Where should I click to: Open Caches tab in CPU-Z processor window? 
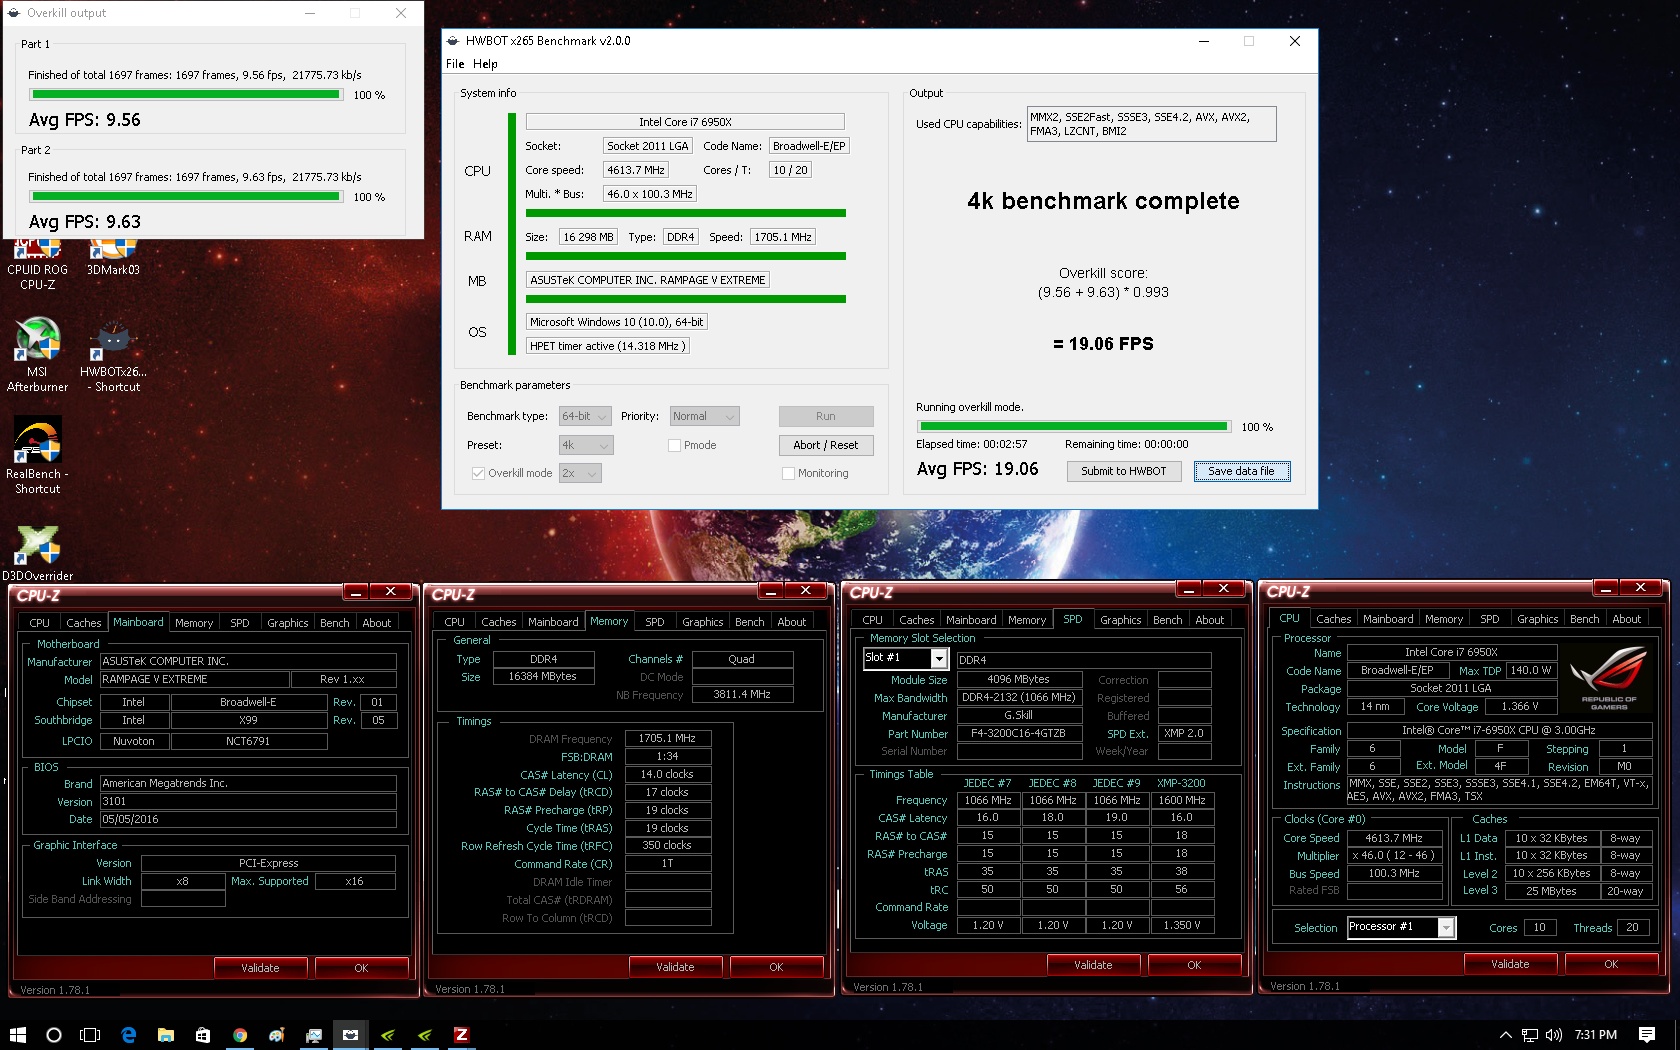click(1333, 619)
